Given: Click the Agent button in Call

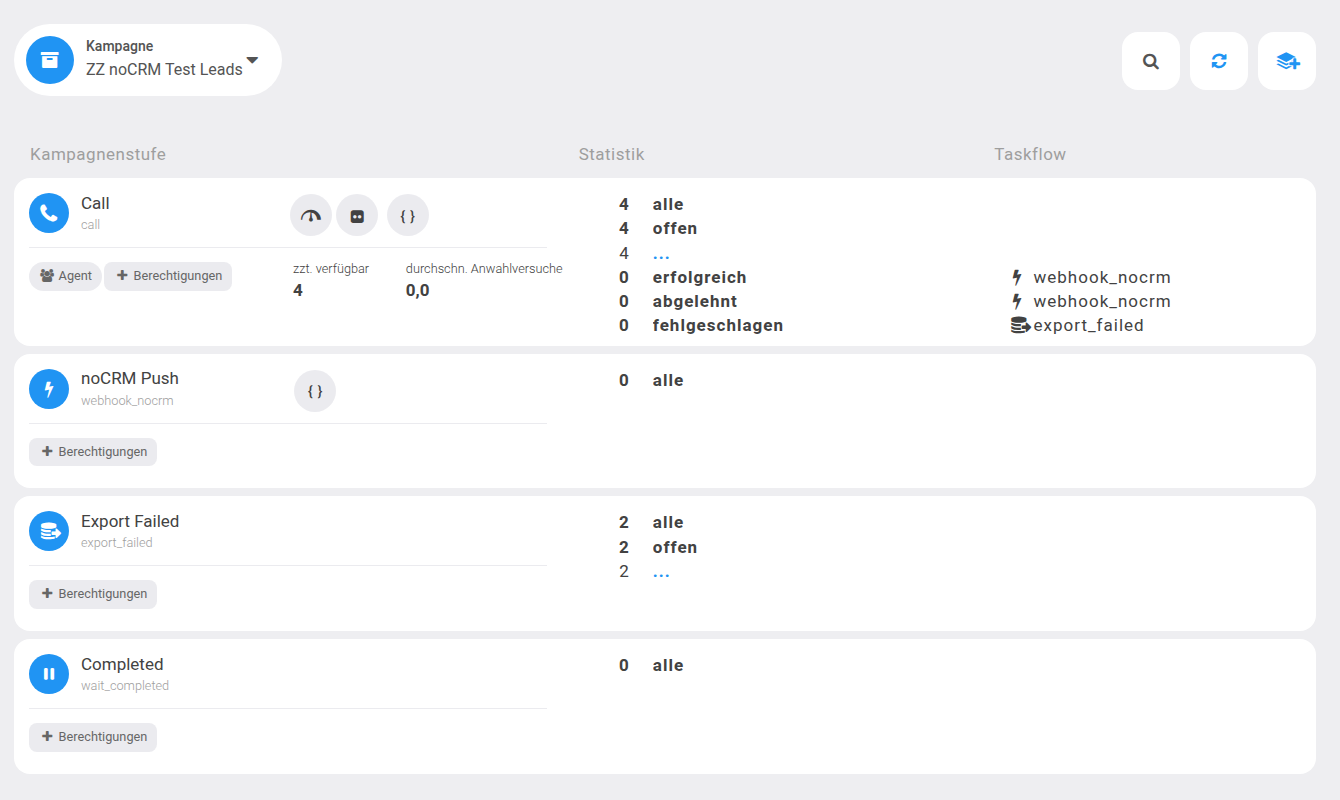Looking at the screenshot, I should 65,276.
